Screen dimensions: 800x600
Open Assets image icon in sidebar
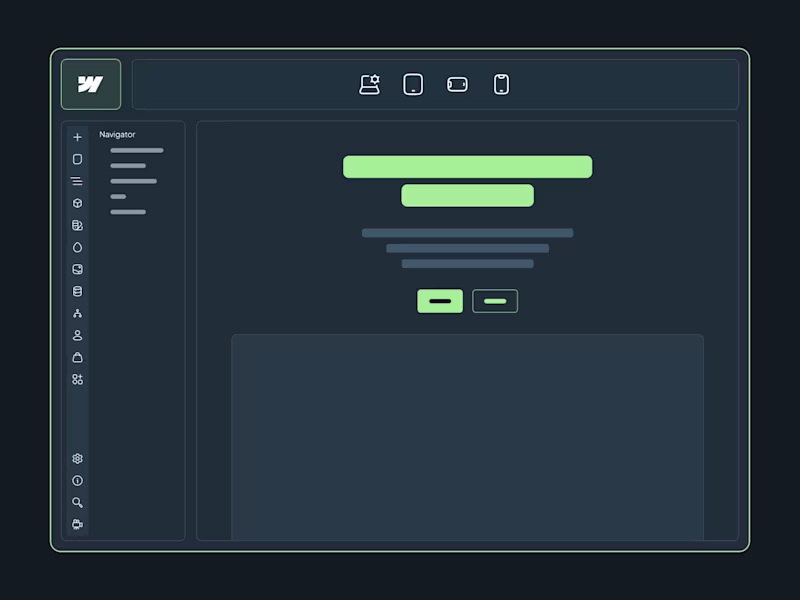pyautogui.click(x=78, y=269)
